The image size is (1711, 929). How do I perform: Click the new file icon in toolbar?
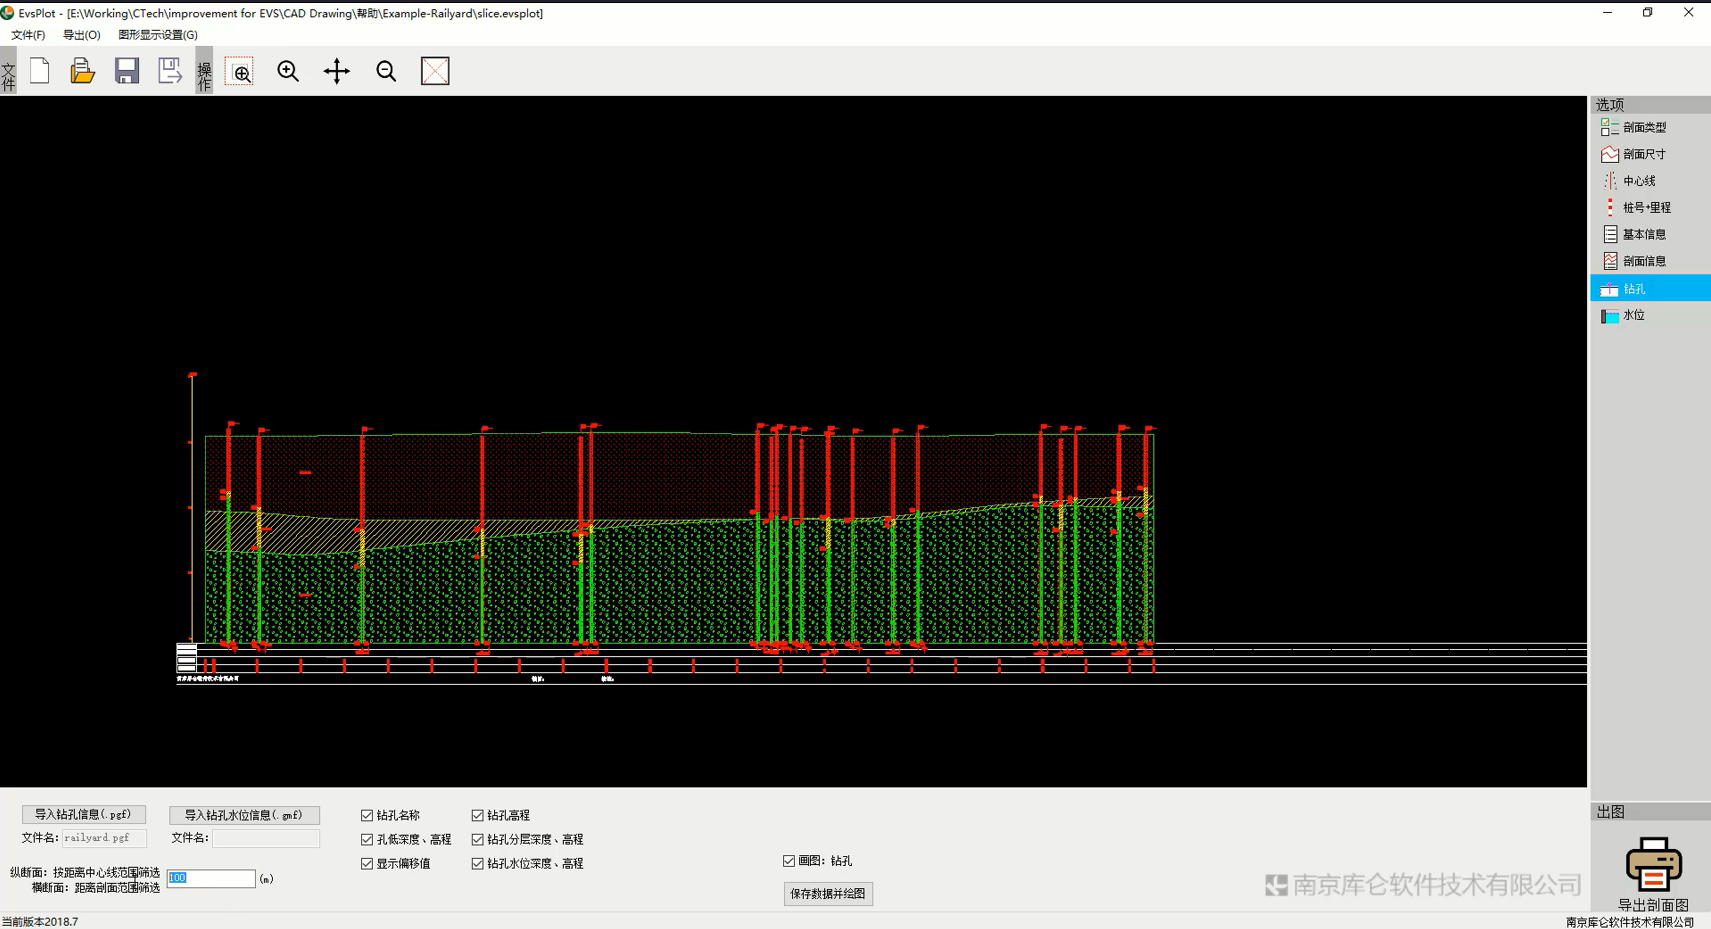tap(40, 71)
